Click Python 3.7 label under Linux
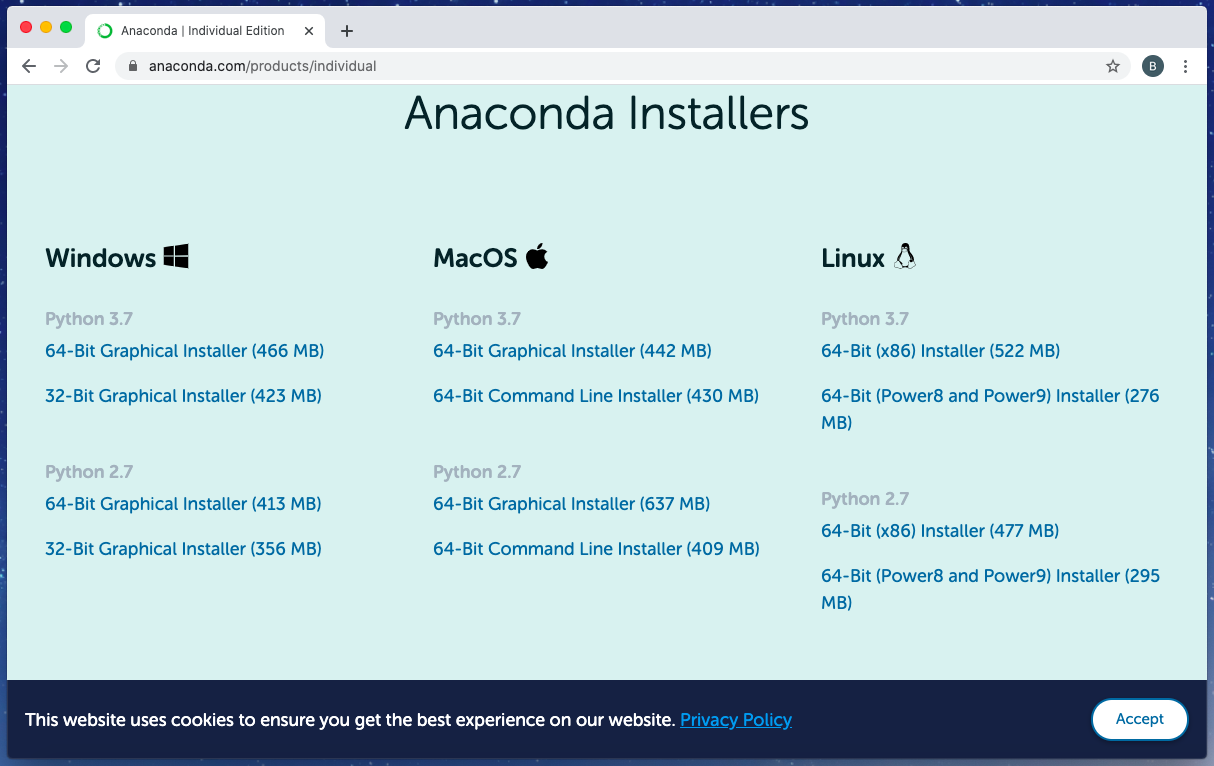This screenshot has height=766, width=1214. pyautogui.click(x=865, y=319)
